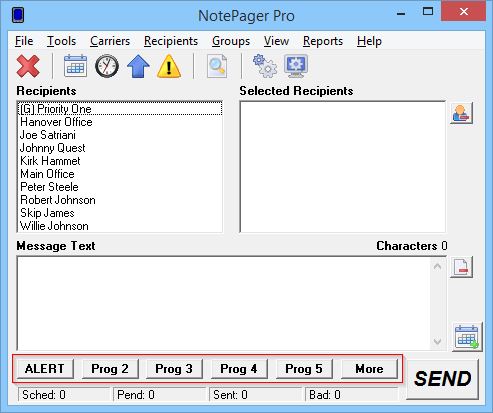The height and width of the screenshot is (413, 493).
Task: Click the More button
Action: (369, 369)
